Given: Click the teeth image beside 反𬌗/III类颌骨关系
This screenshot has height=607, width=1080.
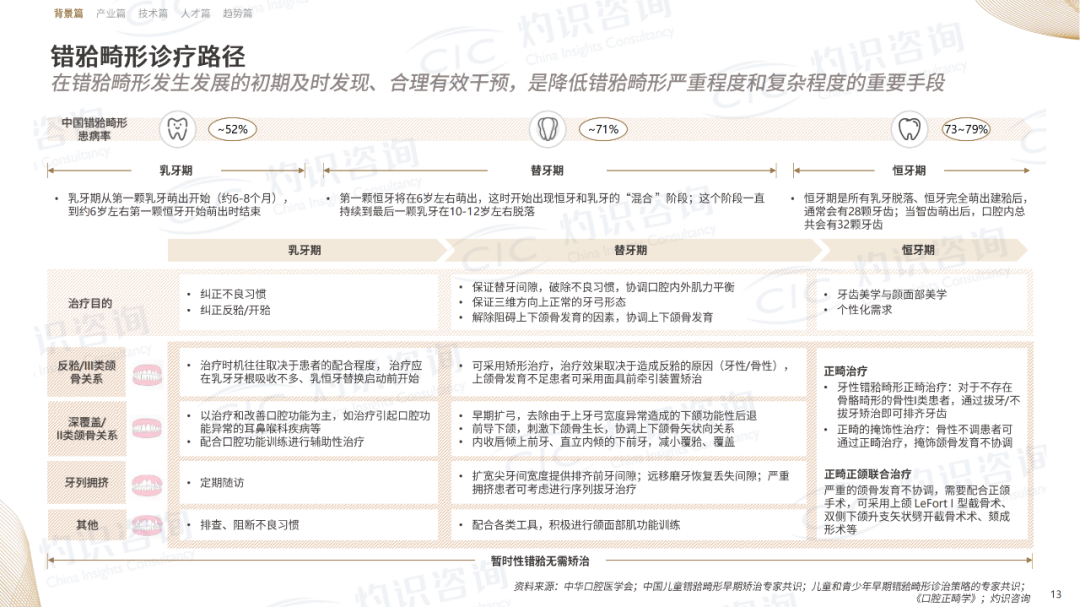Looking at the screenshot, I should click(147, 375).
